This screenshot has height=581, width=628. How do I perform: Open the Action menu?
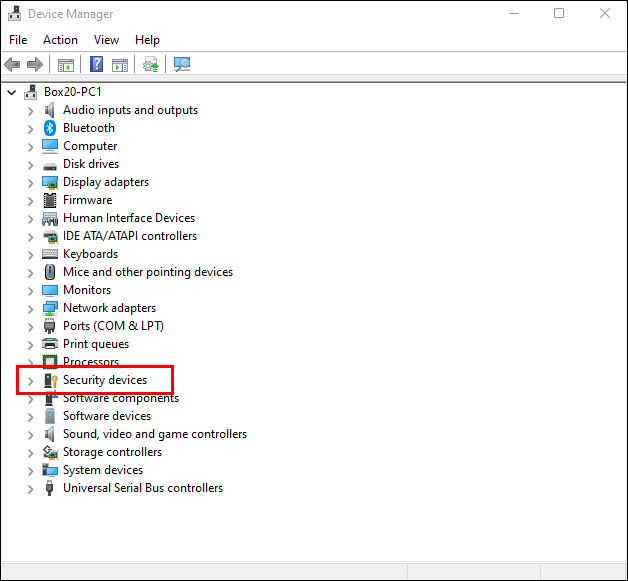click(60, 40)
